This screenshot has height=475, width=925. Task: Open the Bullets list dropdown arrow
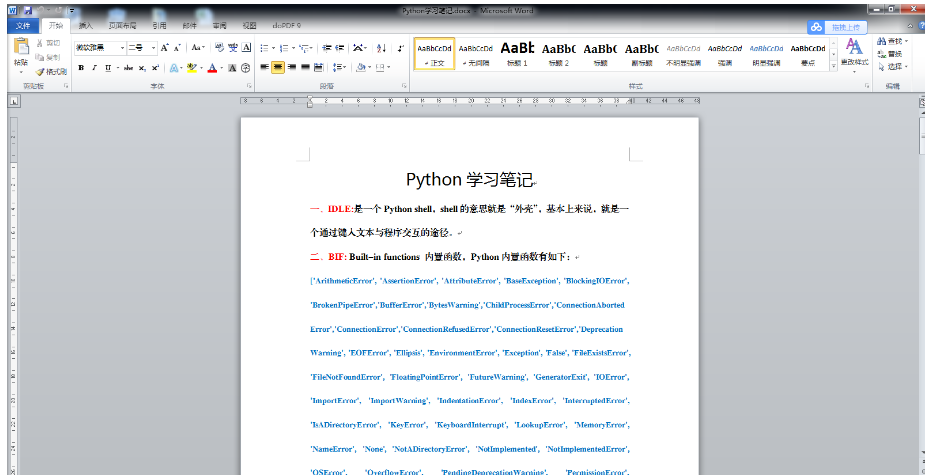(x=274, y=48)
